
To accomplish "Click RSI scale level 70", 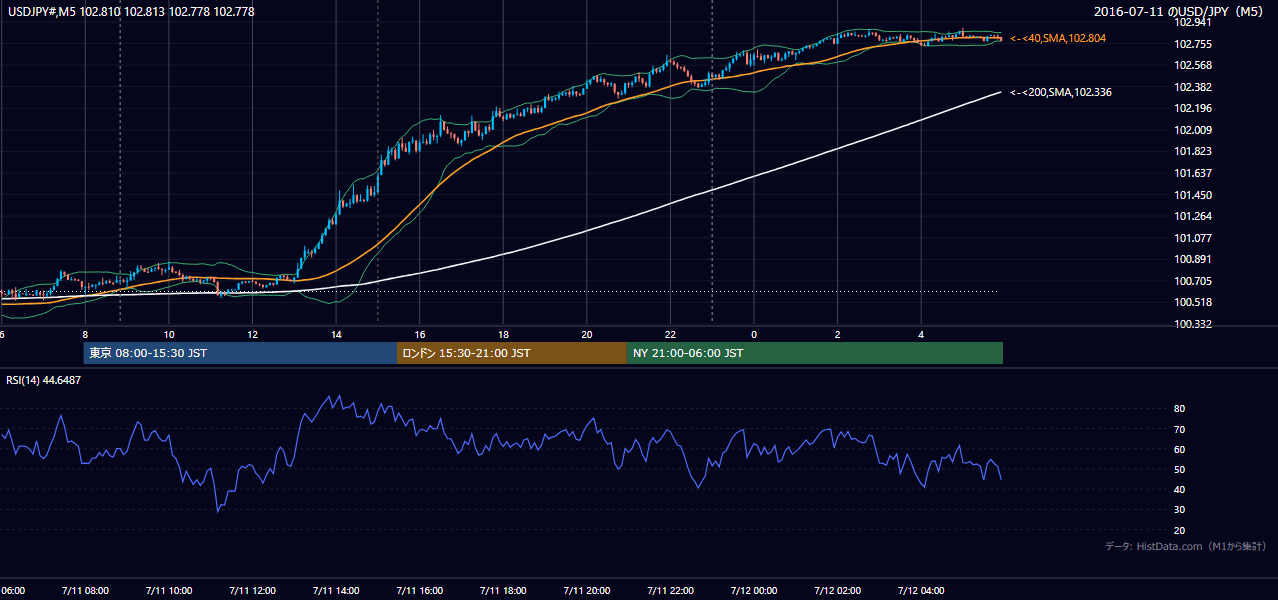I will click(x=1179, y=429).
